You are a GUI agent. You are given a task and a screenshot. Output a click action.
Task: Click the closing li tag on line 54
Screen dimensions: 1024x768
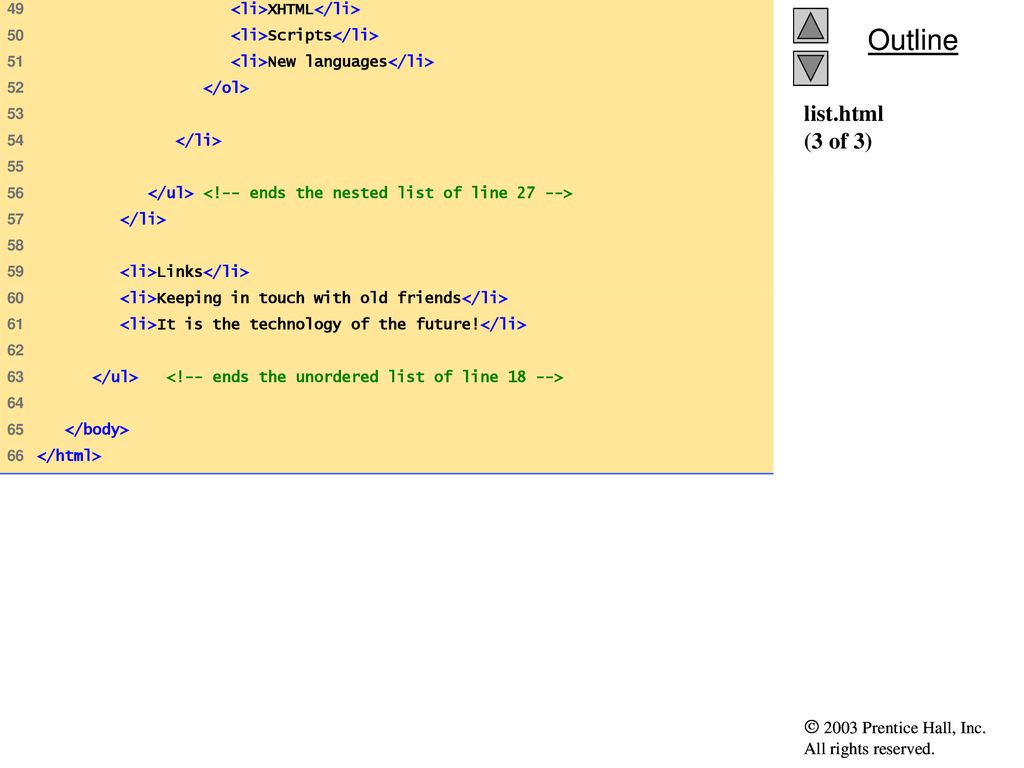(199, 140)
